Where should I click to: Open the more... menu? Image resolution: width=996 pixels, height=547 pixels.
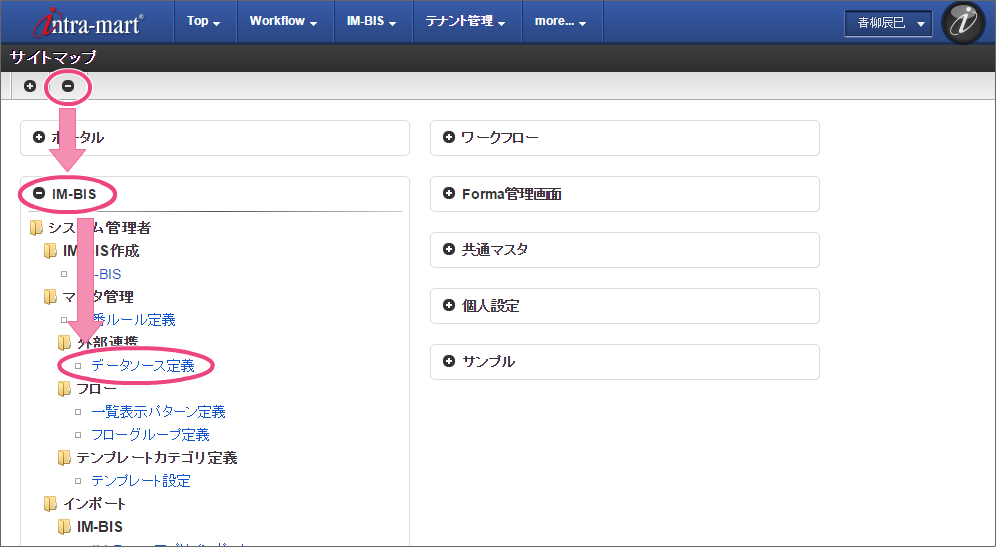pyautogui.click(x=560, y=21)
